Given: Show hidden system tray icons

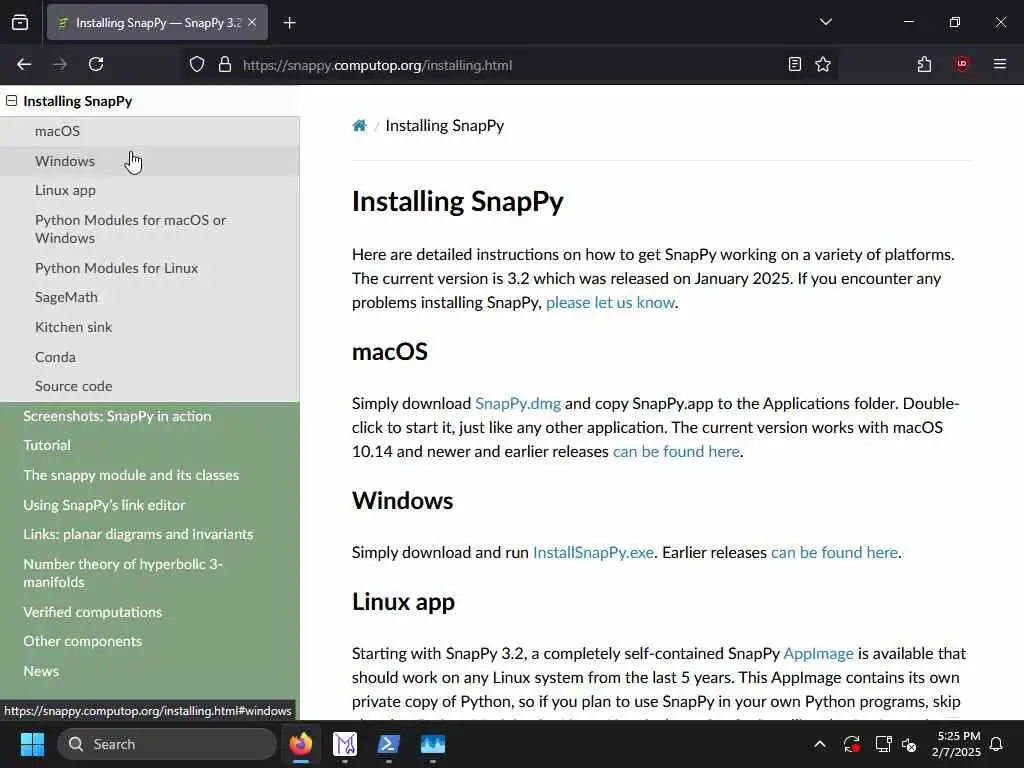Looking at the screenshot, I should point(820,744).
